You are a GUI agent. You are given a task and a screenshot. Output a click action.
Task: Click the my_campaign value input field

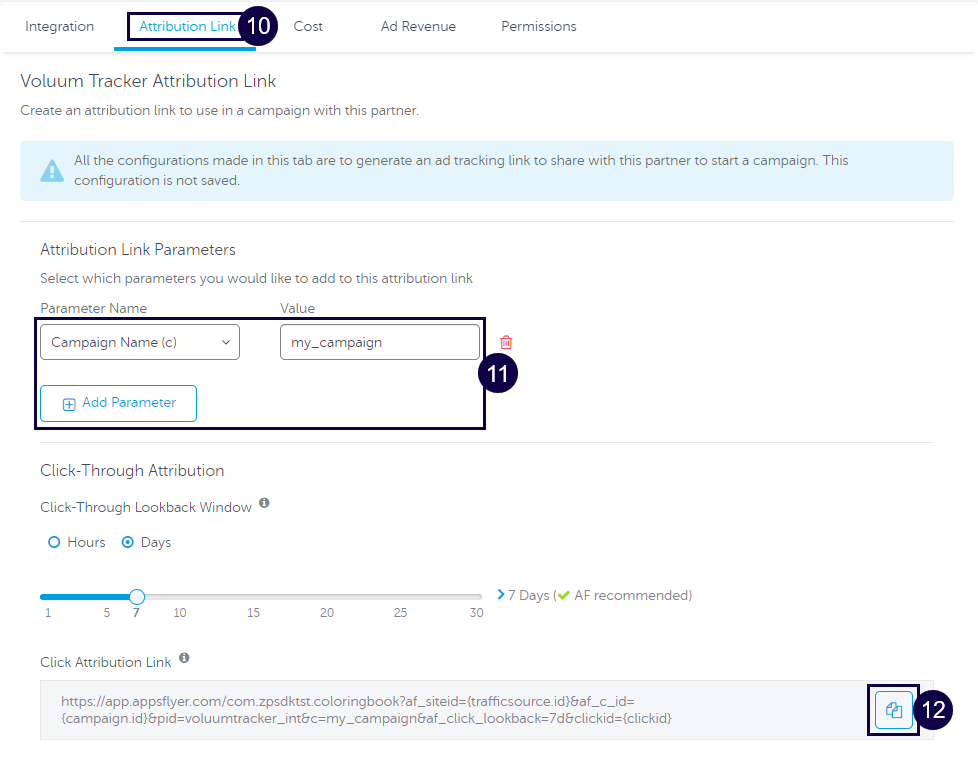click(x=379, y=342)
